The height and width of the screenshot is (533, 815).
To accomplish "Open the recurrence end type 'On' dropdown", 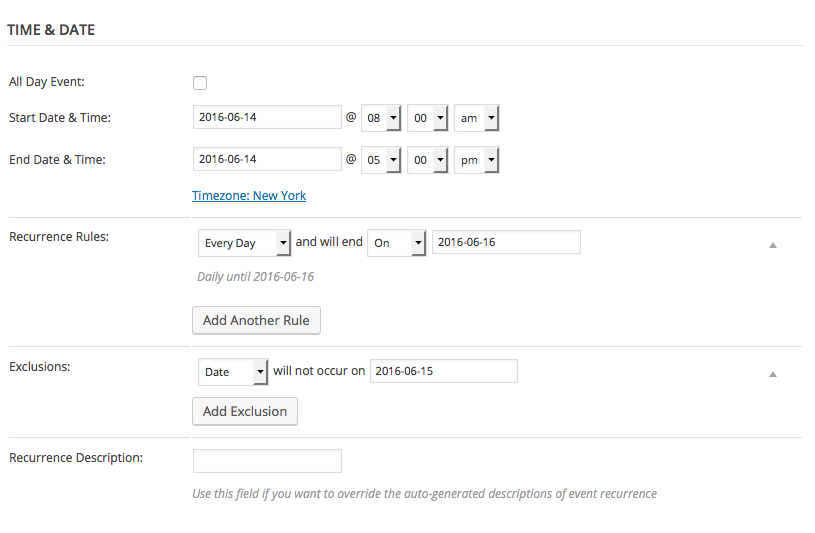I will pos(396,243).
